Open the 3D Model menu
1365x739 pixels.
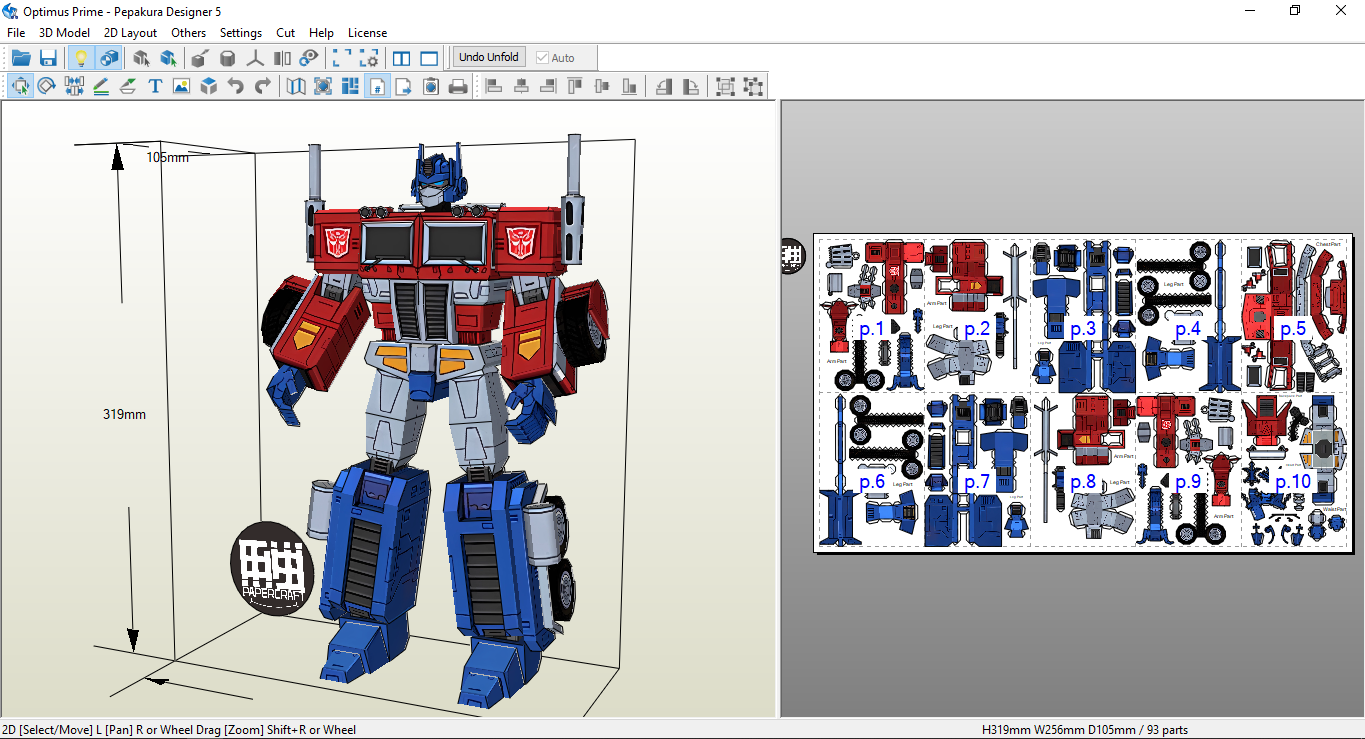(64, 33)
